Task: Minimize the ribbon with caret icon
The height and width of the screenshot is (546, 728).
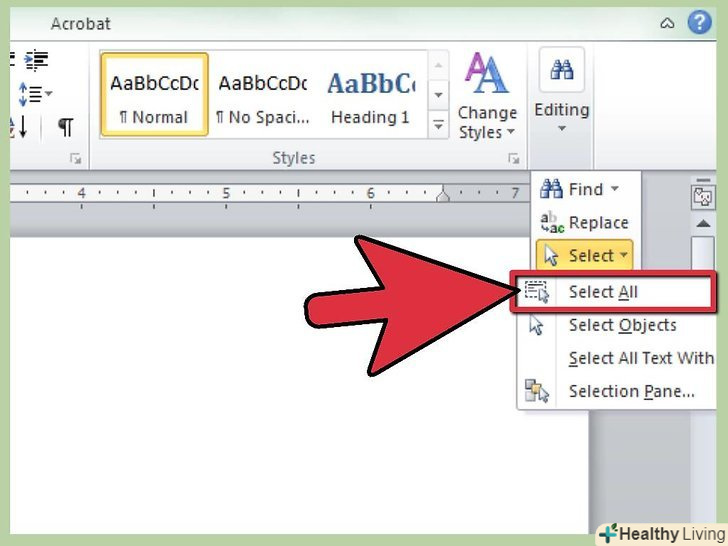Action: pos(667,23)
